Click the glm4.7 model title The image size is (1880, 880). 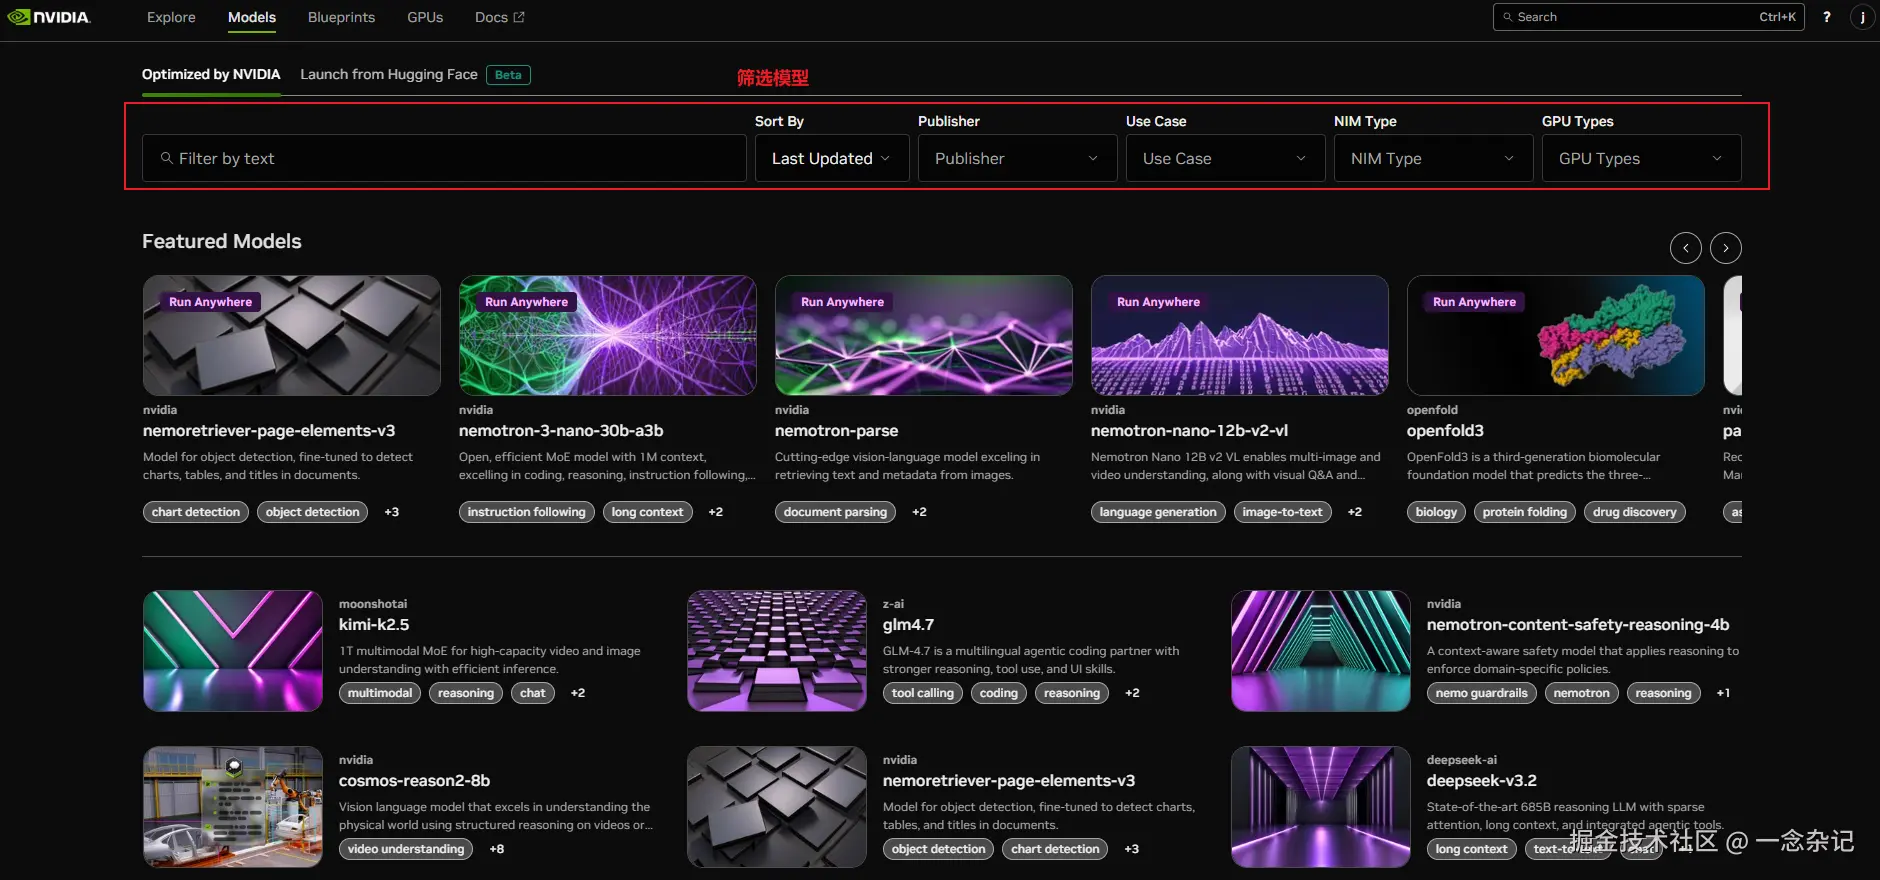pyautogui.click(x=908, y=625)
